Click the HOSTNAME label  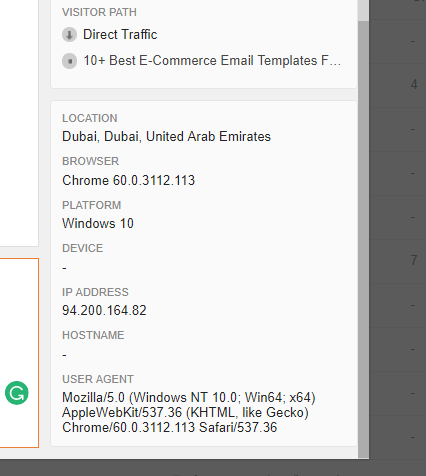(x=93, y=335)
